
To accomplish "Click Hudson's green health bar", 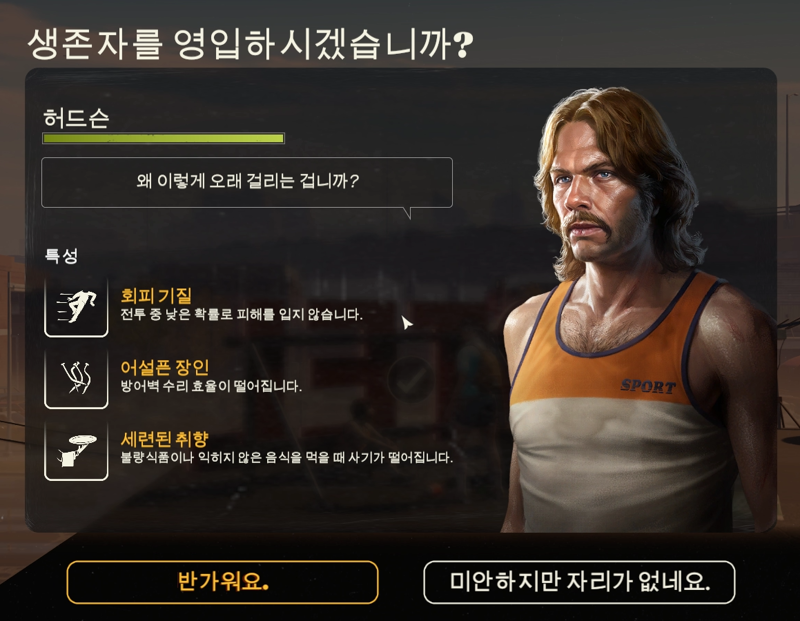I will coord(163,138).
